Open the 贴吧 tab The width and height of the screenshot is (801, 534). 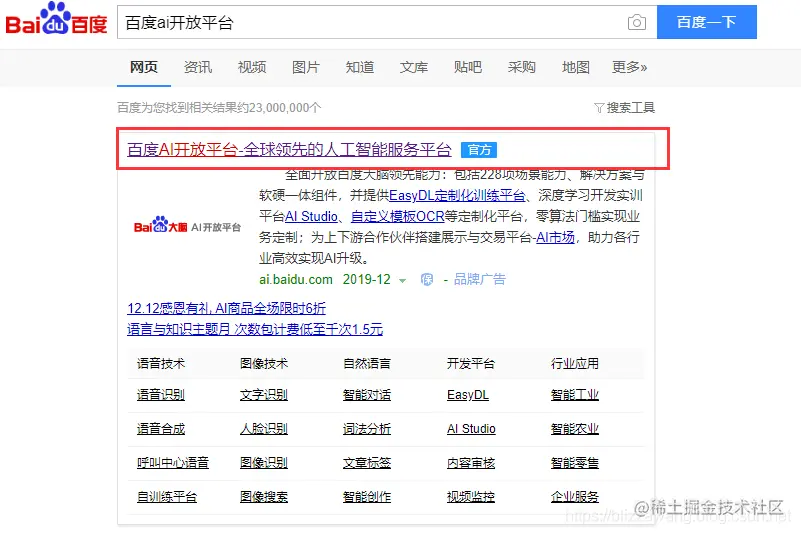click(468, 67)
